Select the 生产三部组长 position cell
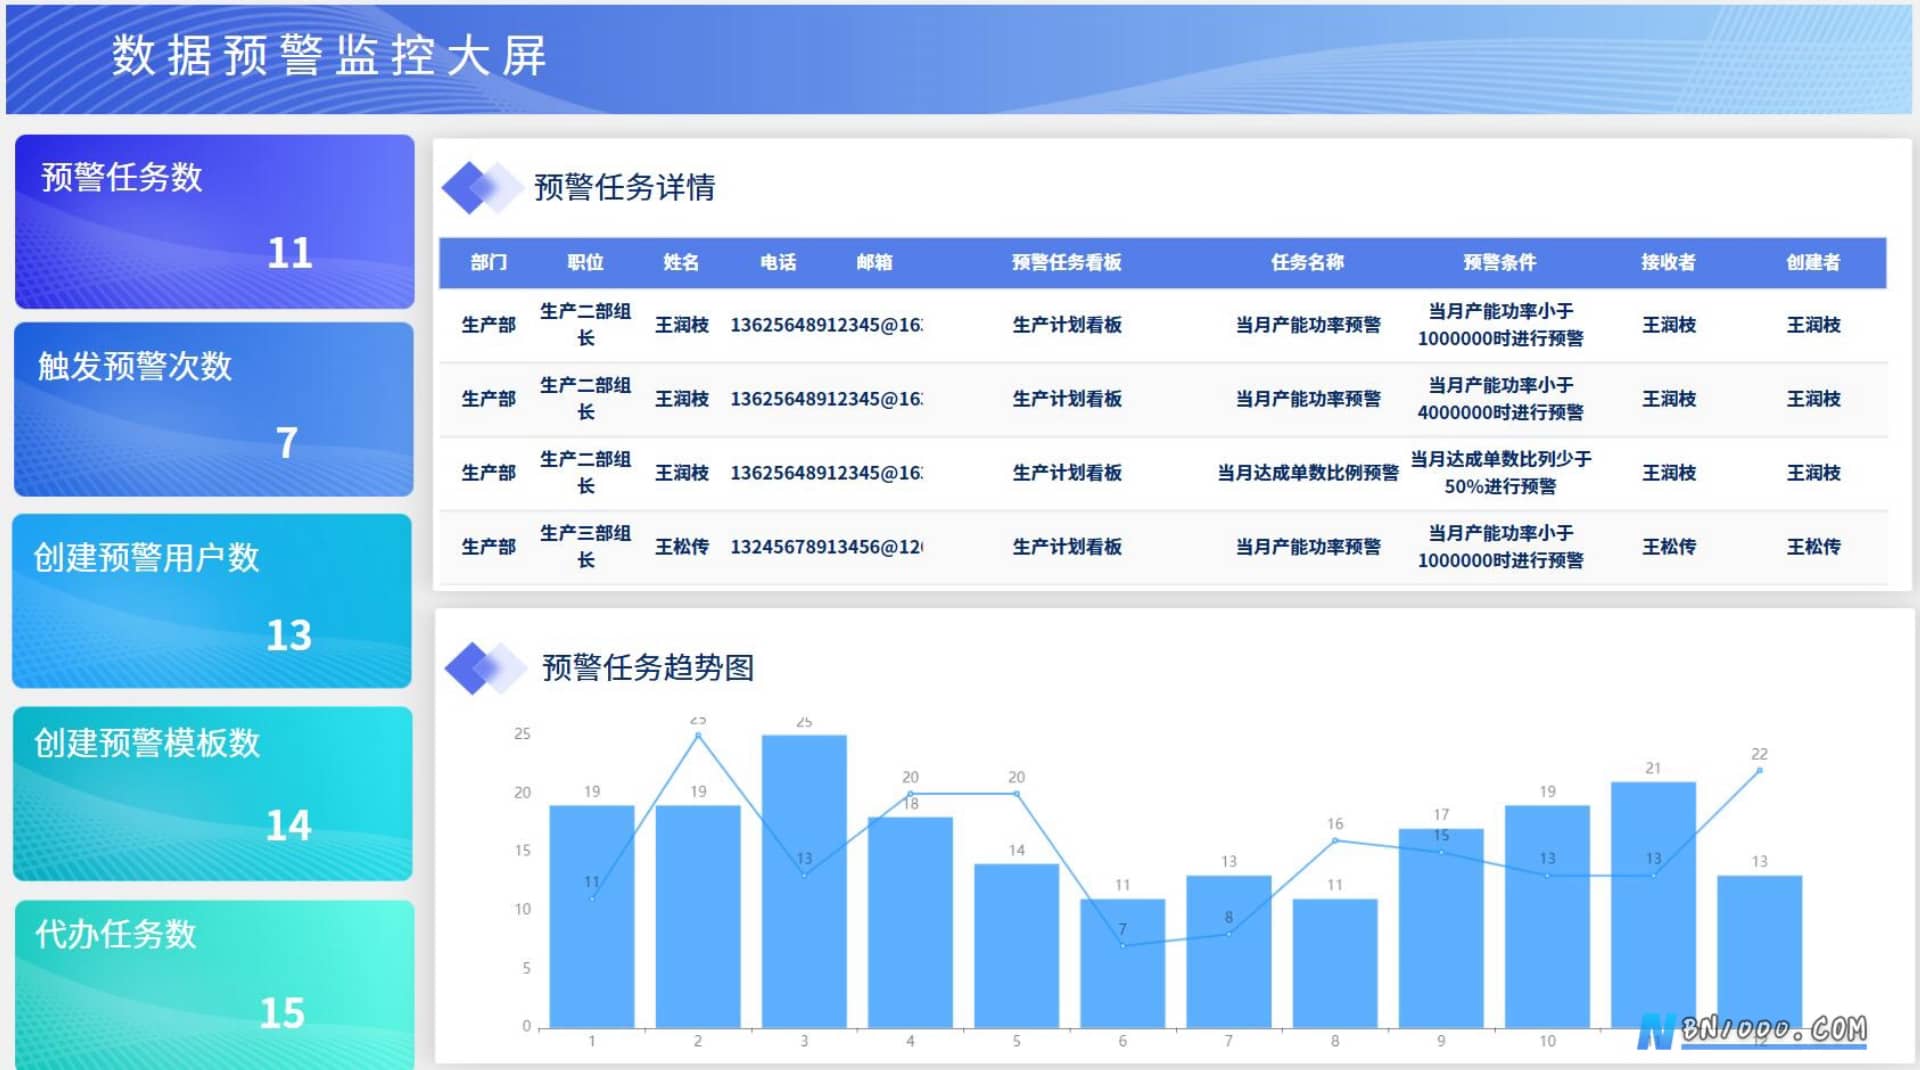Screen dimensions: 1920x1070 tap(585, 546)
